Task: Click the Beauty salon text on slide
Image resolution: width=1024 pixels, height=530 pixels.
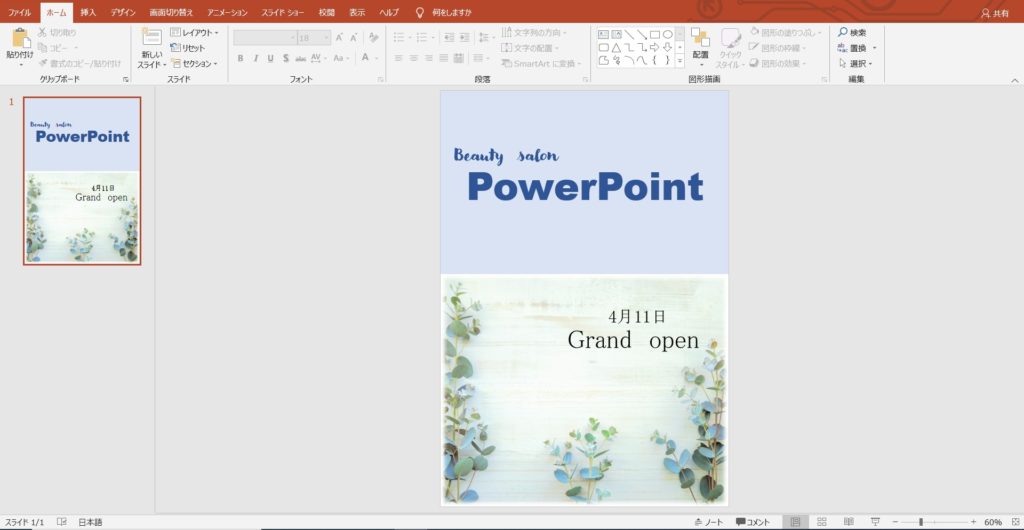Action: [x=506, y=155]
